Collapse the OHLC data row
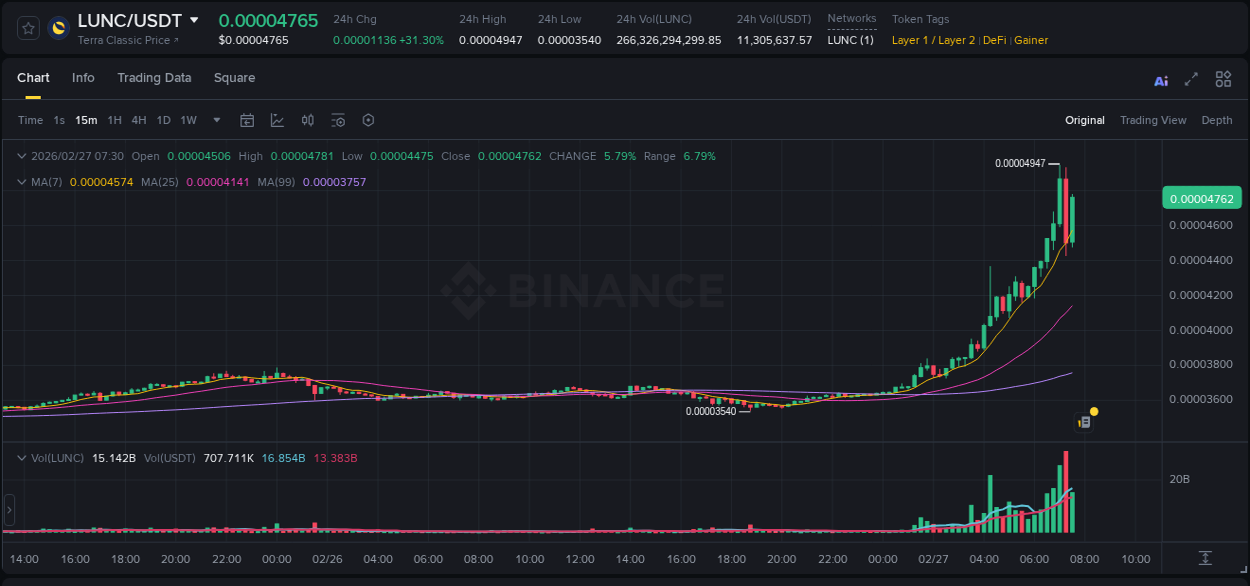The height and width of the screenshot is (586, 1250). (22, 156)
